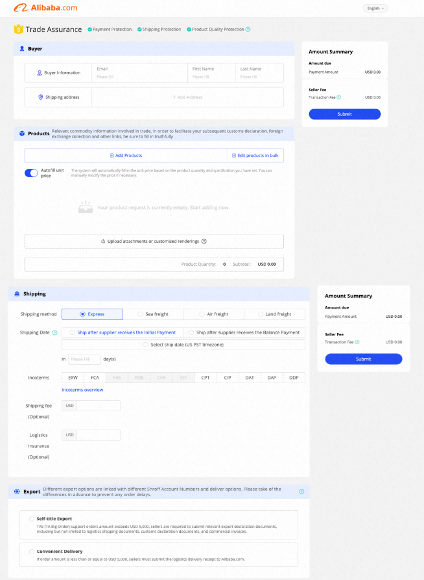Viewport: 424px width, 580px height.
Task: Open the English language dropdown
Action: 375,8
